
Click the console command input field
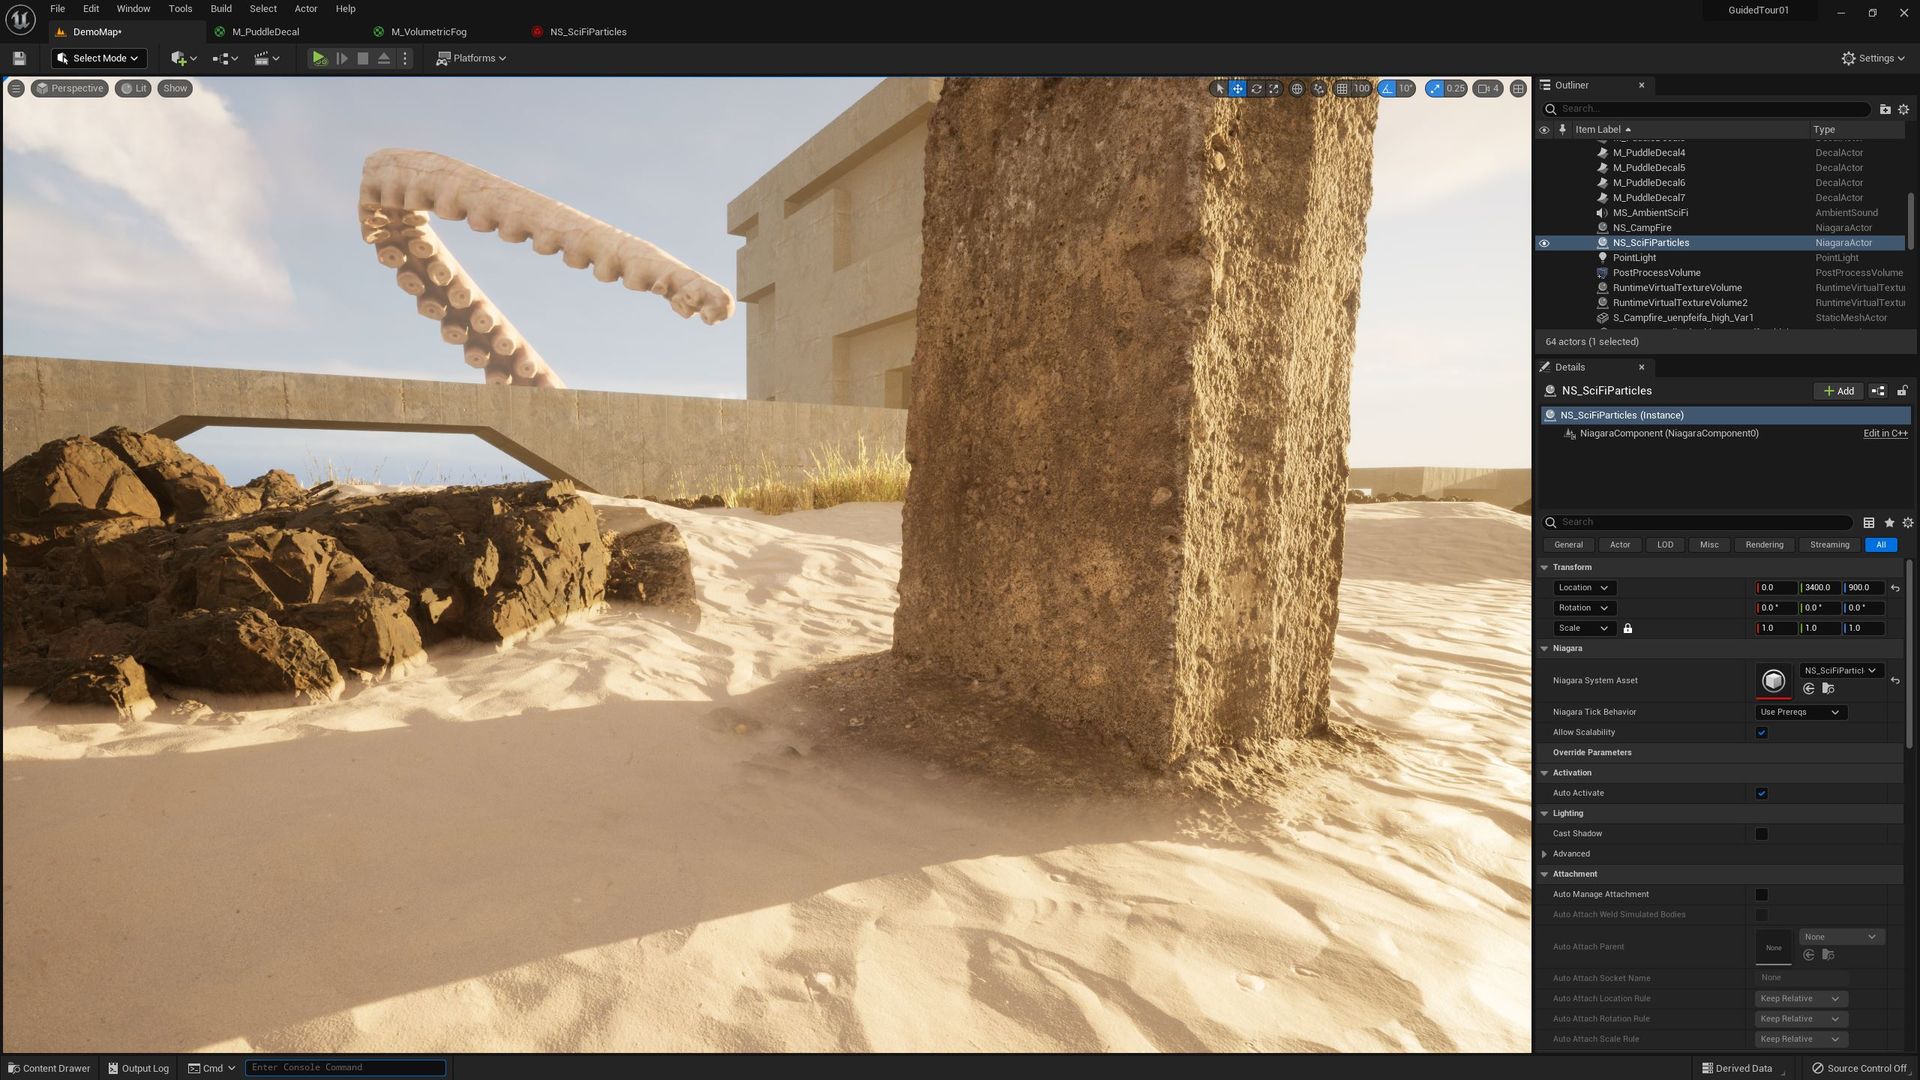click(x=345, y=1067)
